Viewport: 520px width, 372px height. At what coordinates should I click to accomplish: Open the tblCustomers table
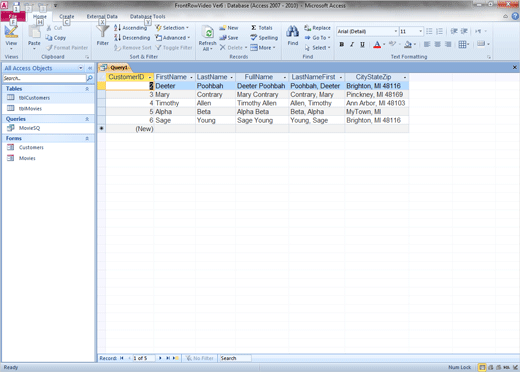click(x=34, y=98)
